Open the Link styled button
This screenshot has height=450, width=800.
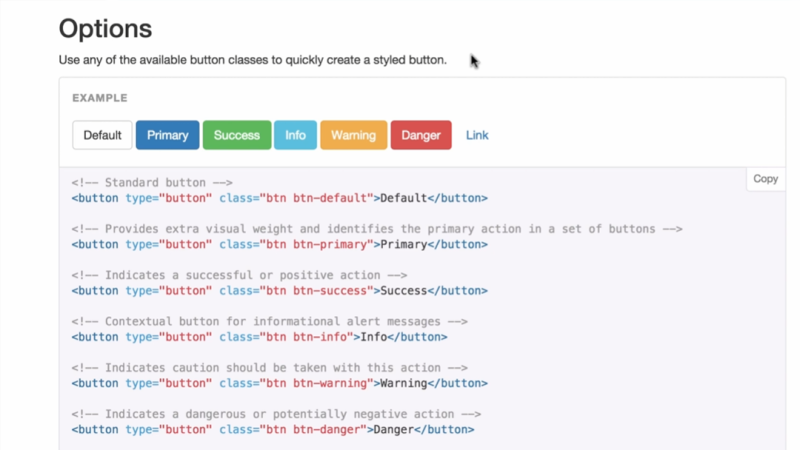477,135
